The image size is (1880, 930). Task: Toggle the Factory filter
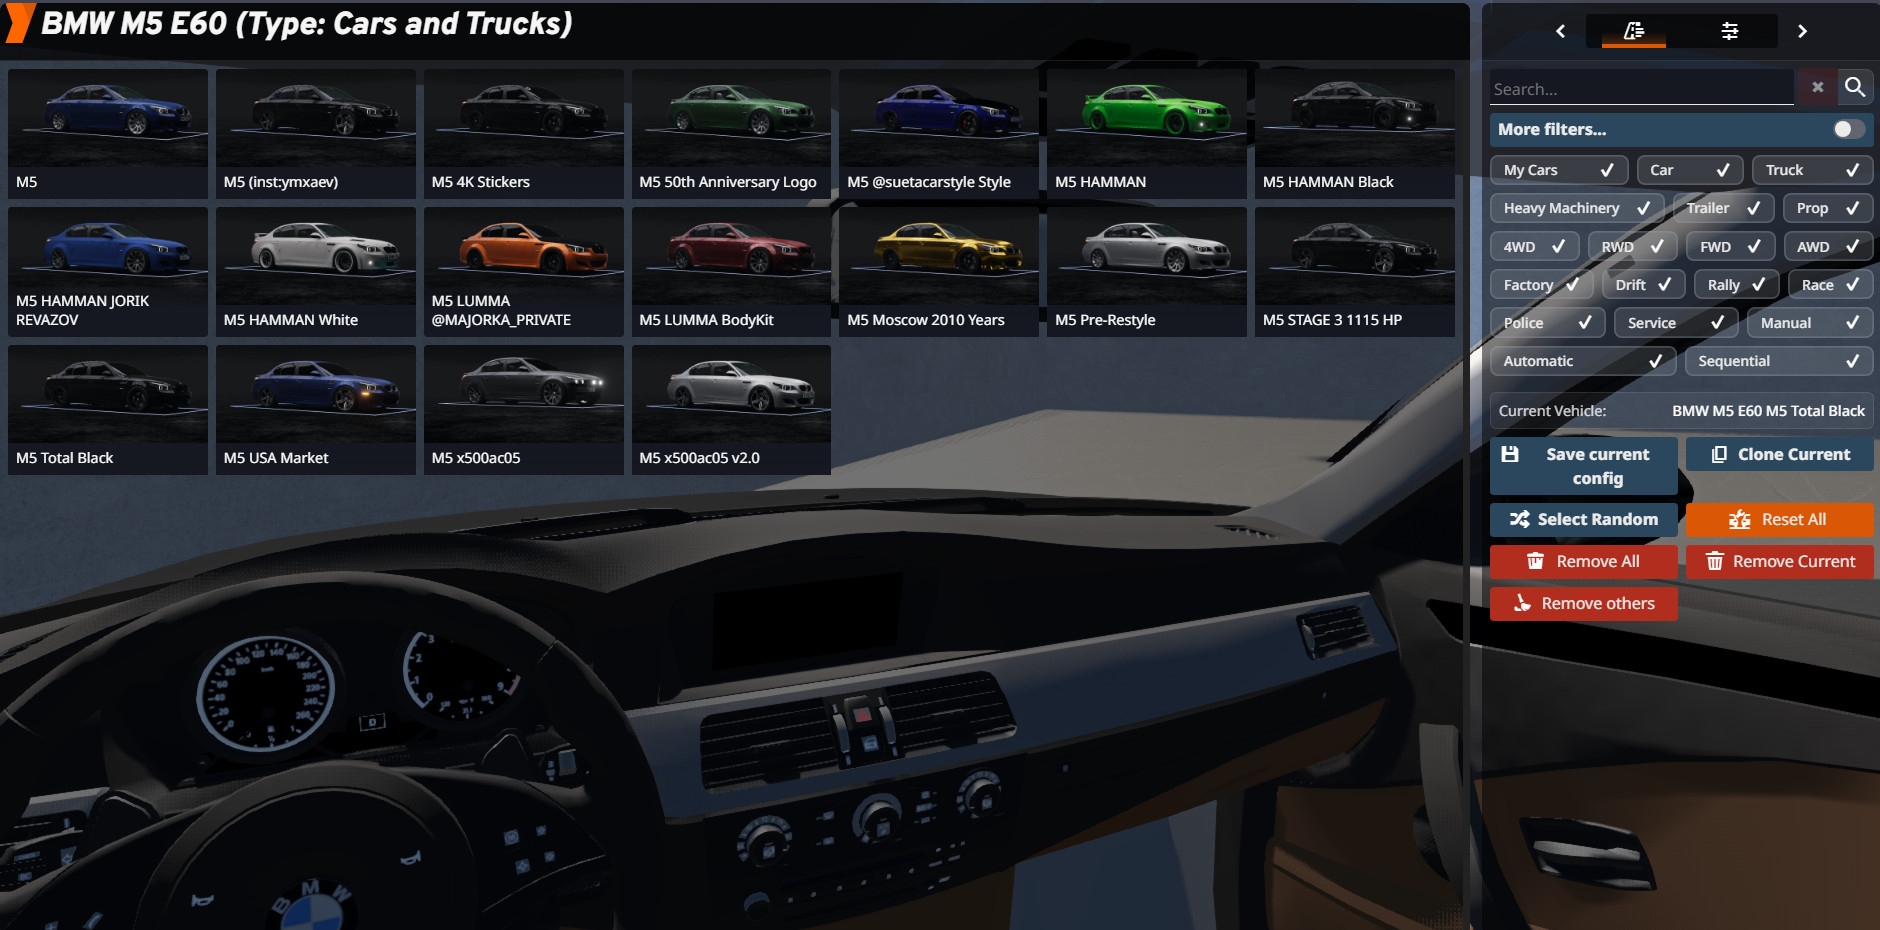click(x=1541, y=285)
